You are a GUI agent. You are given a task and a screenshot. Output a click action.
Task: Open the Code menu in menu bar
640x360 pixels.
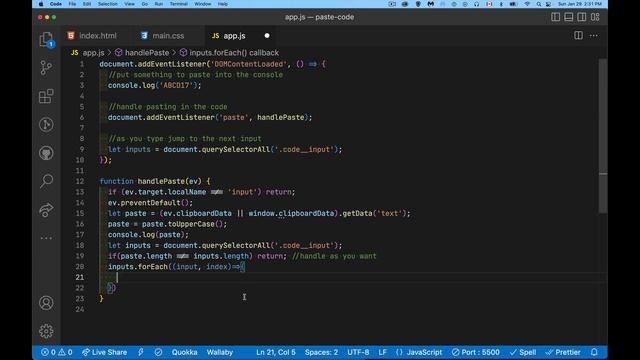tap(56, 4)
